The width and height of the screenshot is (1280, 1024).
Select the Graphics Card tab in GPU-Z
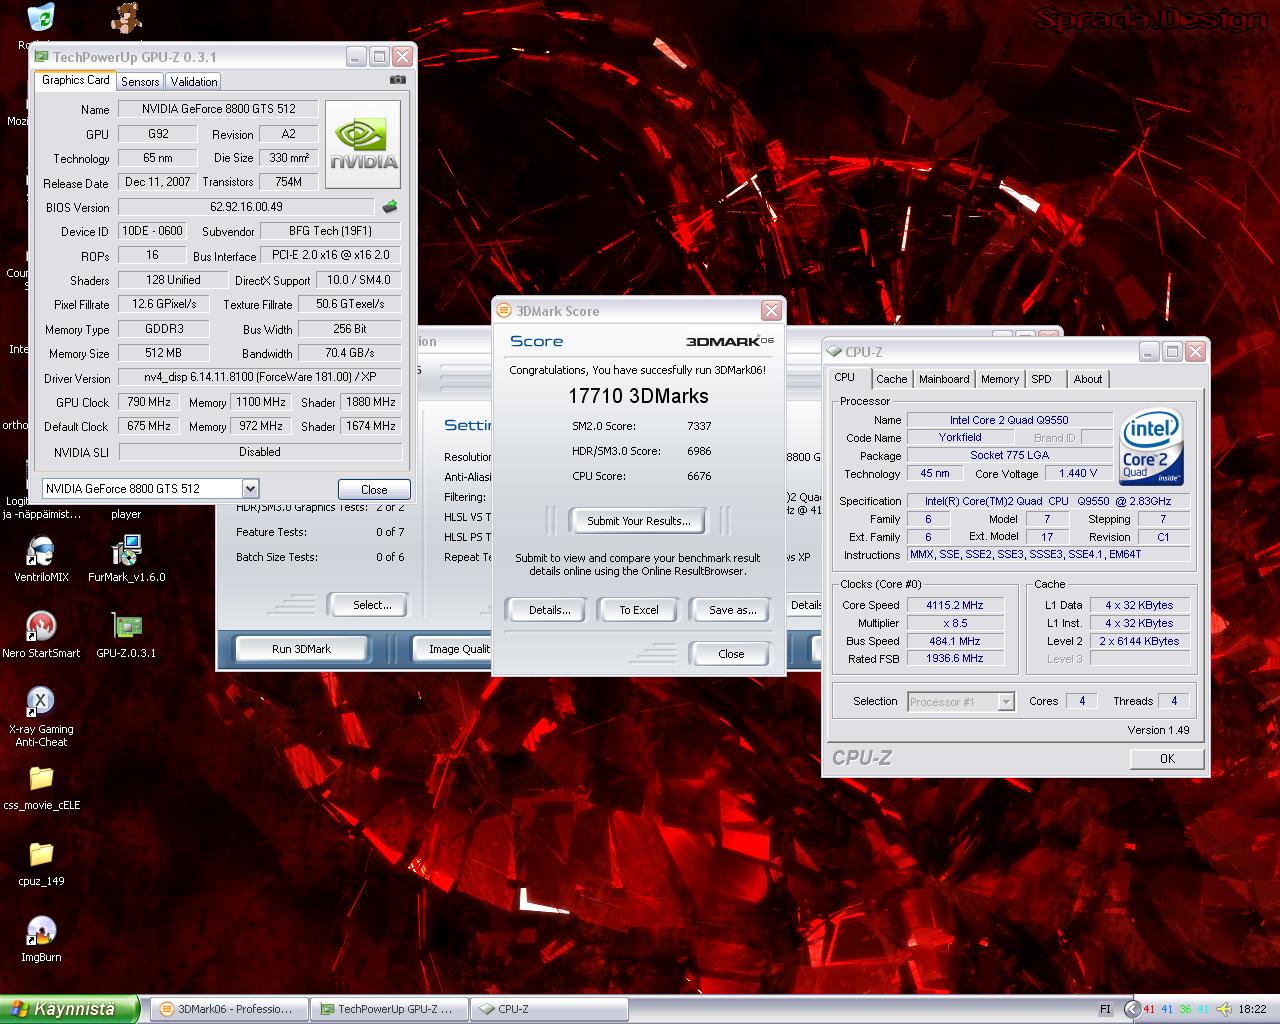click(76, 80)
